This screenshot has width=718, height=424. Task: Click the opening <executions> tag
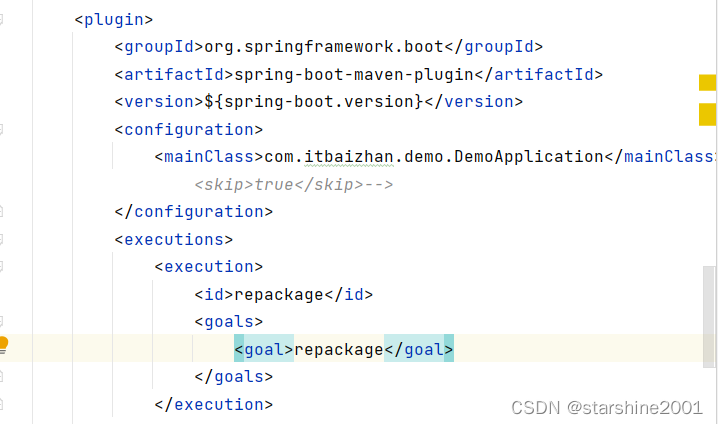tap(174, 239)
